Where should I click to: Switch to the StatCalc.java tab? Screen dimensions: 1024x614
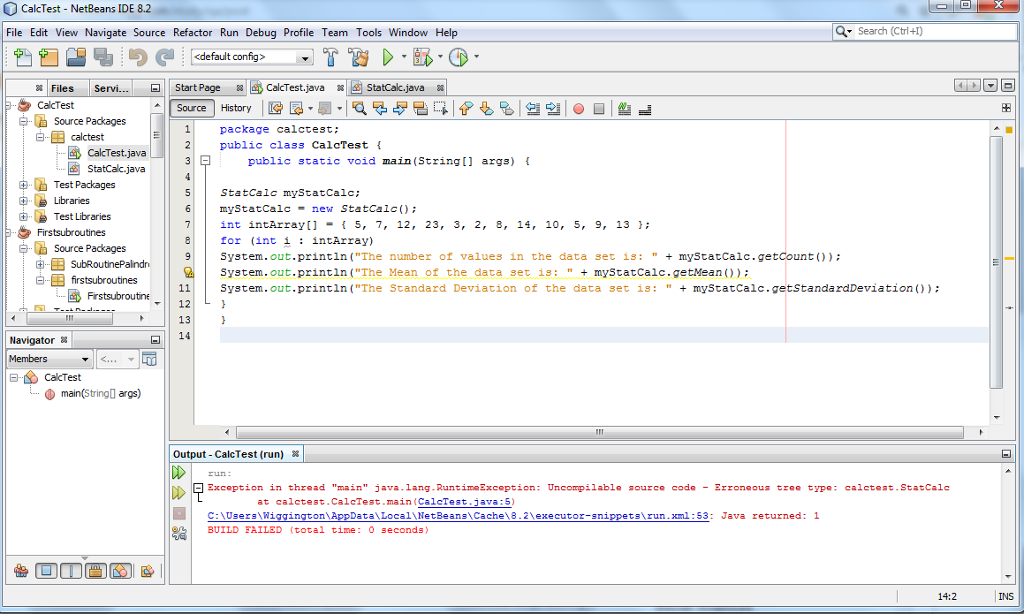pos(394,87)
